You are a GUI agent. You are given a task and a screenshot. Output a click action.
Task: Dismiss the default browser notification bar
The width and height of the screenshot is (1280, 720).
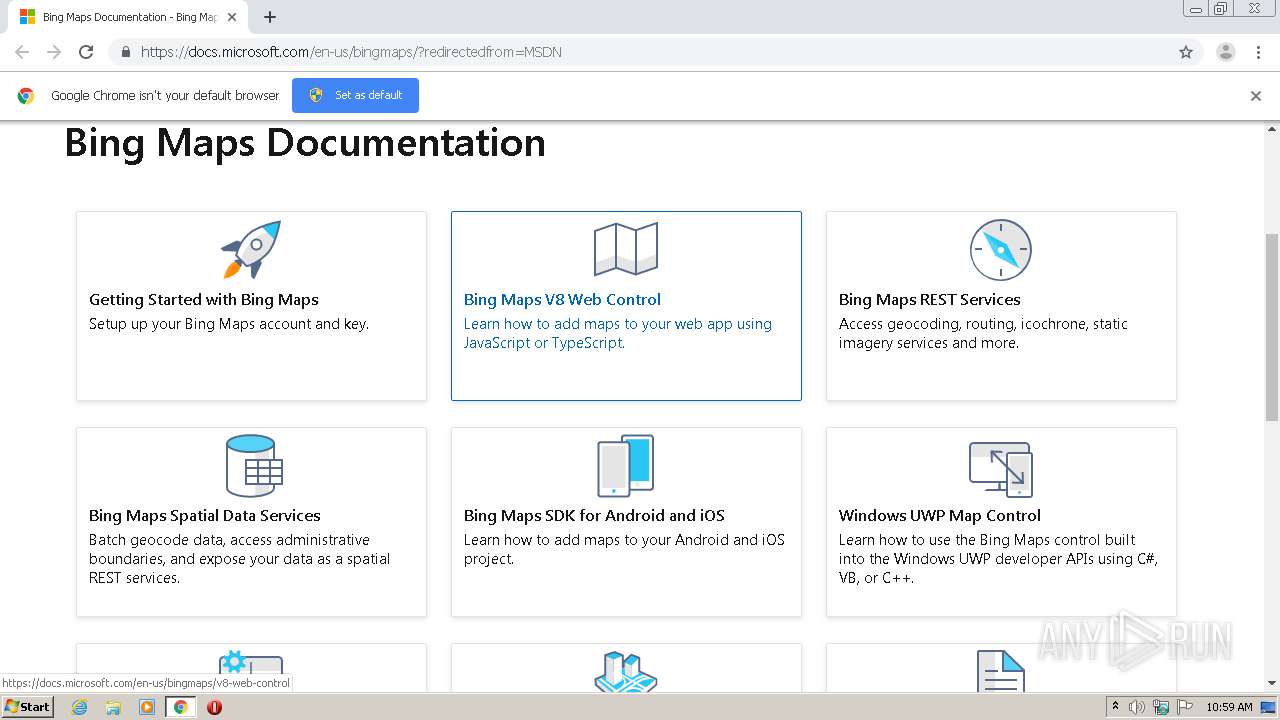[1256, 96]
